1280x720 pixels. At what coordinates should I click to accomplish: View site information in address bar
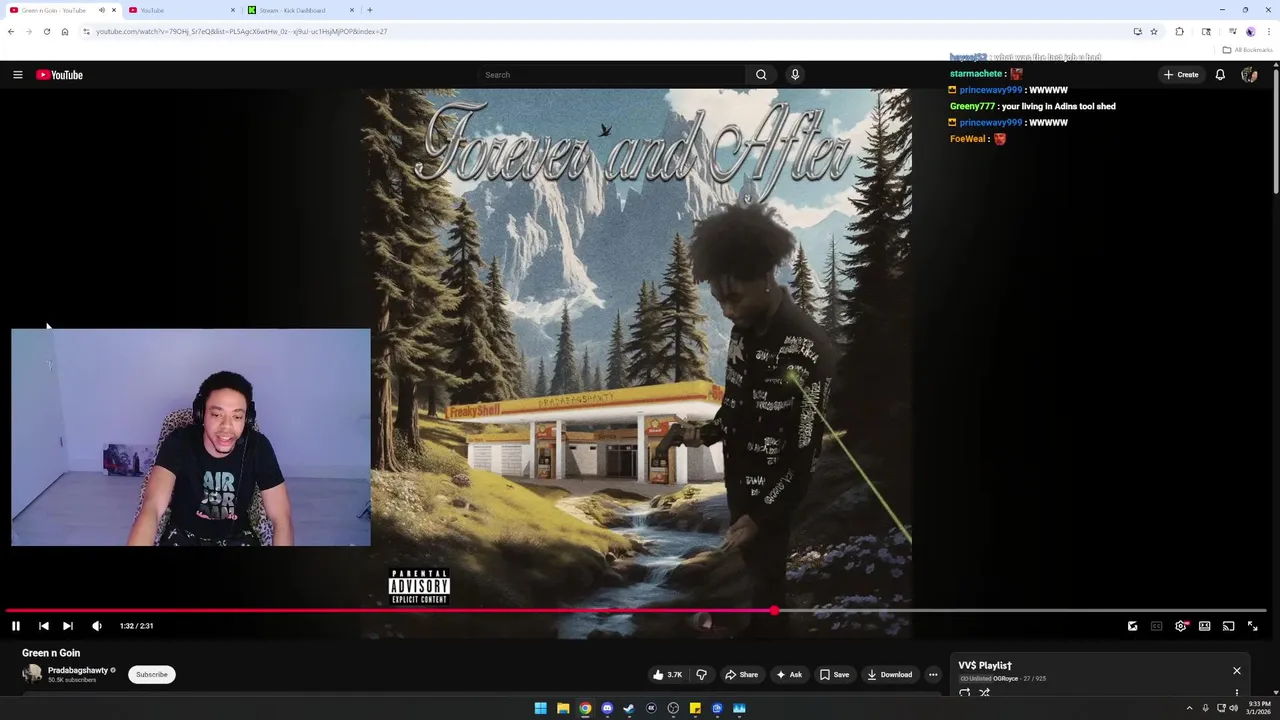(x=87, y=31)
